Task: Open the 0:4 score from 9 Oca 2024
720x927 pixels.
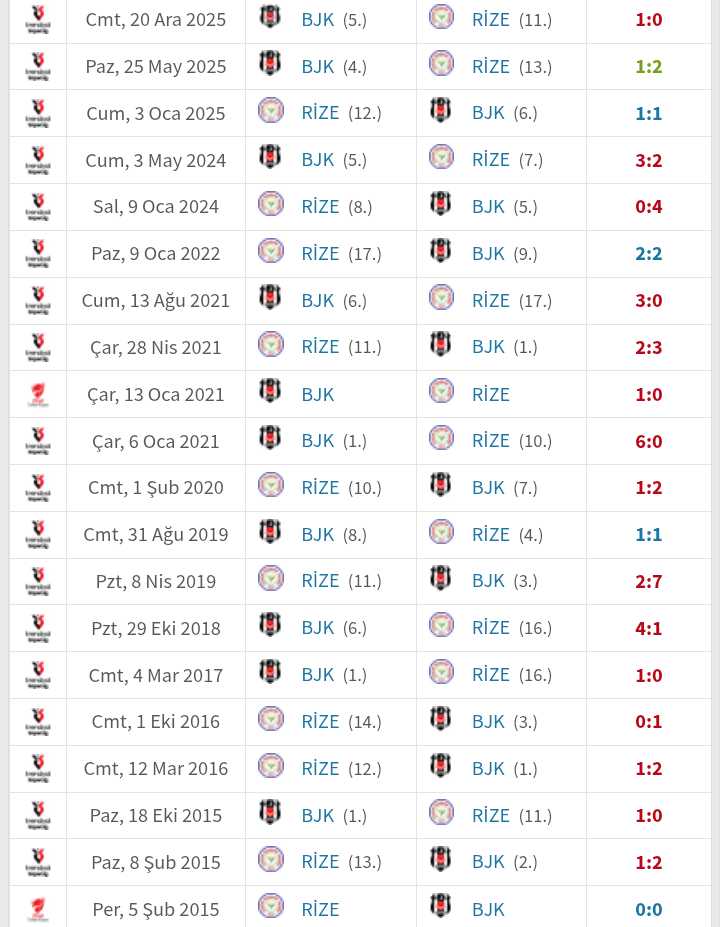Action: tap(648, 207)
